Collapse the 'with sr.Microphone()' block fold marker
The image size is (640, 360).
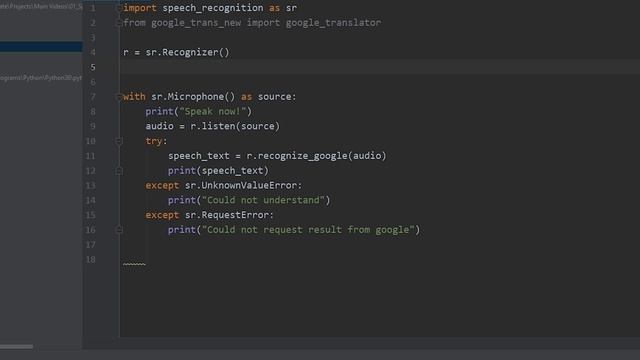(x=119, y=97)
